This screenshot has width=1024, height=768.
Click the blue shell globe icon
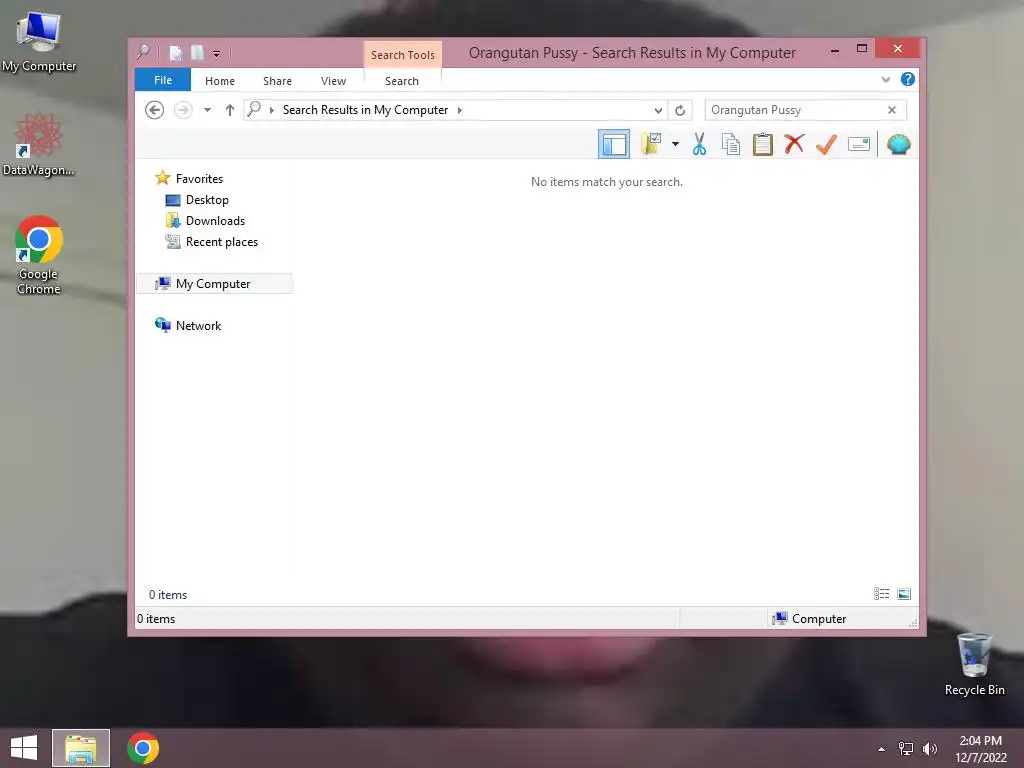pyautogui.click(x=899, y=144)
